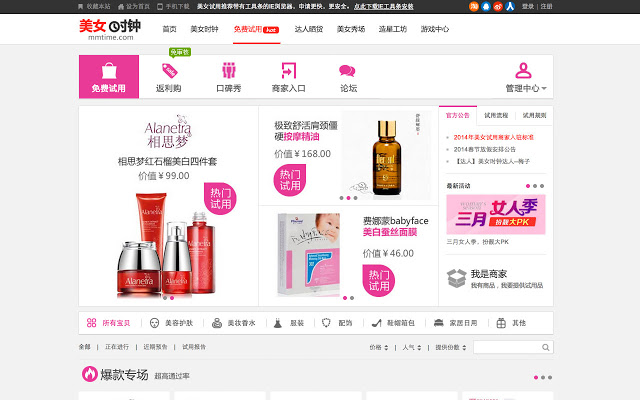Viewport: 640px width, 400px height.
Task: Open the 三月女人季 promotional banner
Action: pos(496,215)
